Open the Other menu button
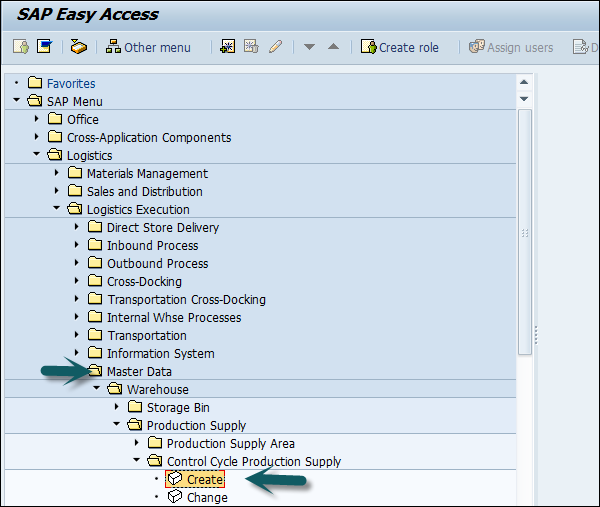The image size is (600, 507). [148, 47]
